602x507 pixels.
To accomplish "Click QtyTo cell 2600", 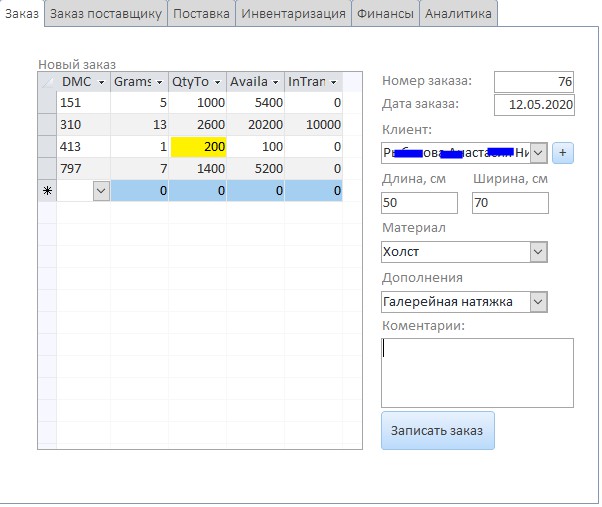I will coord(198,124).
